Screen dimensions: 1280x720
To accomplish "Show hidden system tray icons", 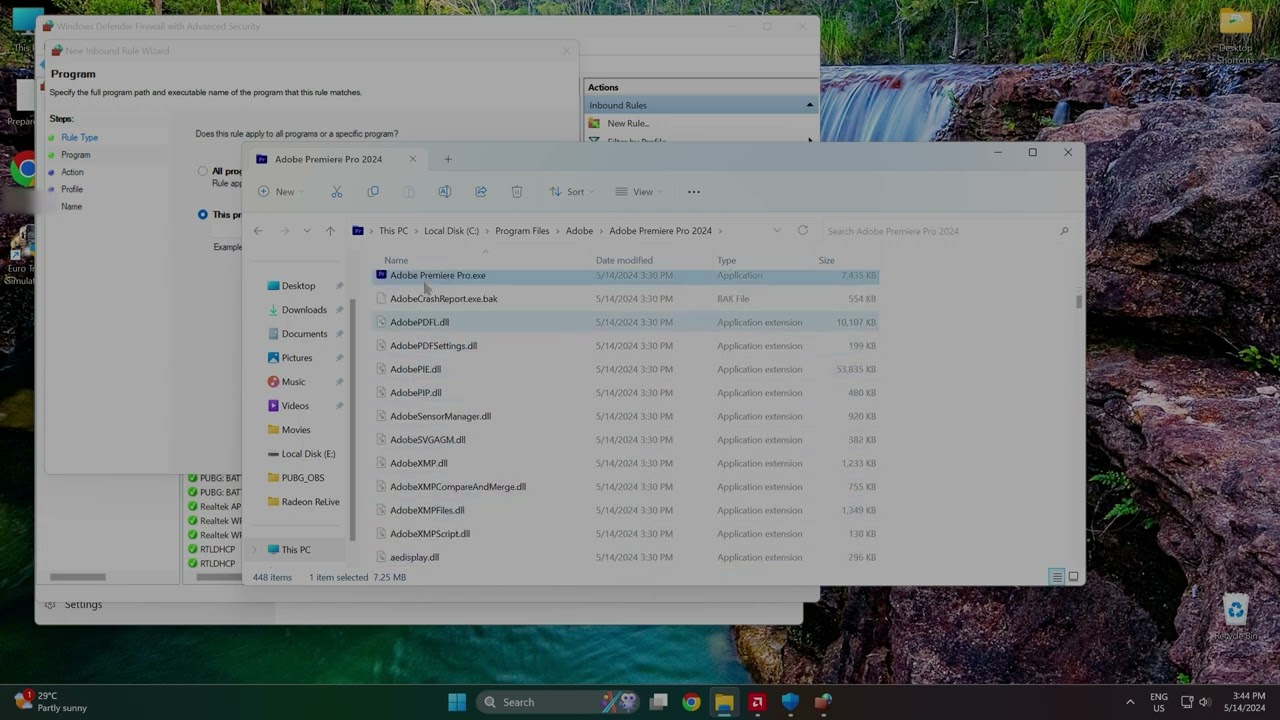I will coord(1130,702).
